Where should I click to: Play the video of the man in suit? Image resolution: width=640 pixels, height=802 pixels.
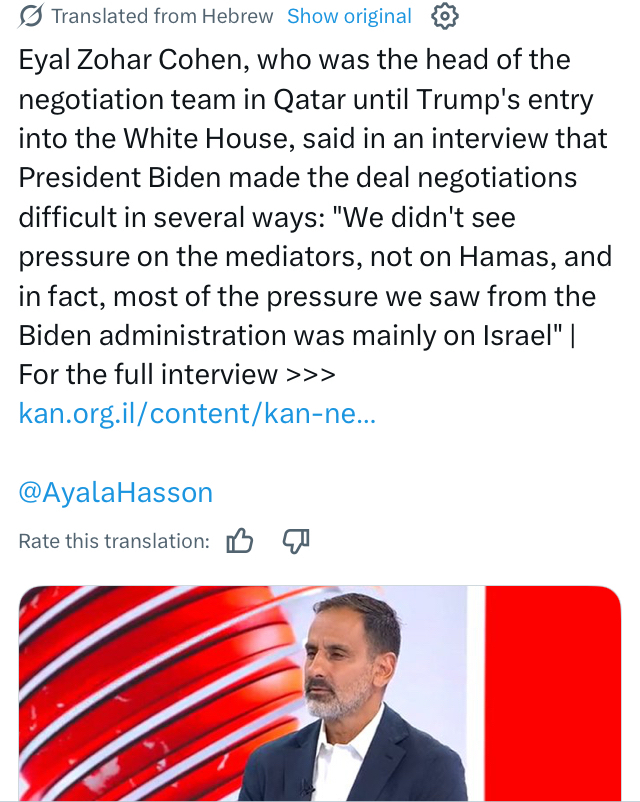pos(330,700)
